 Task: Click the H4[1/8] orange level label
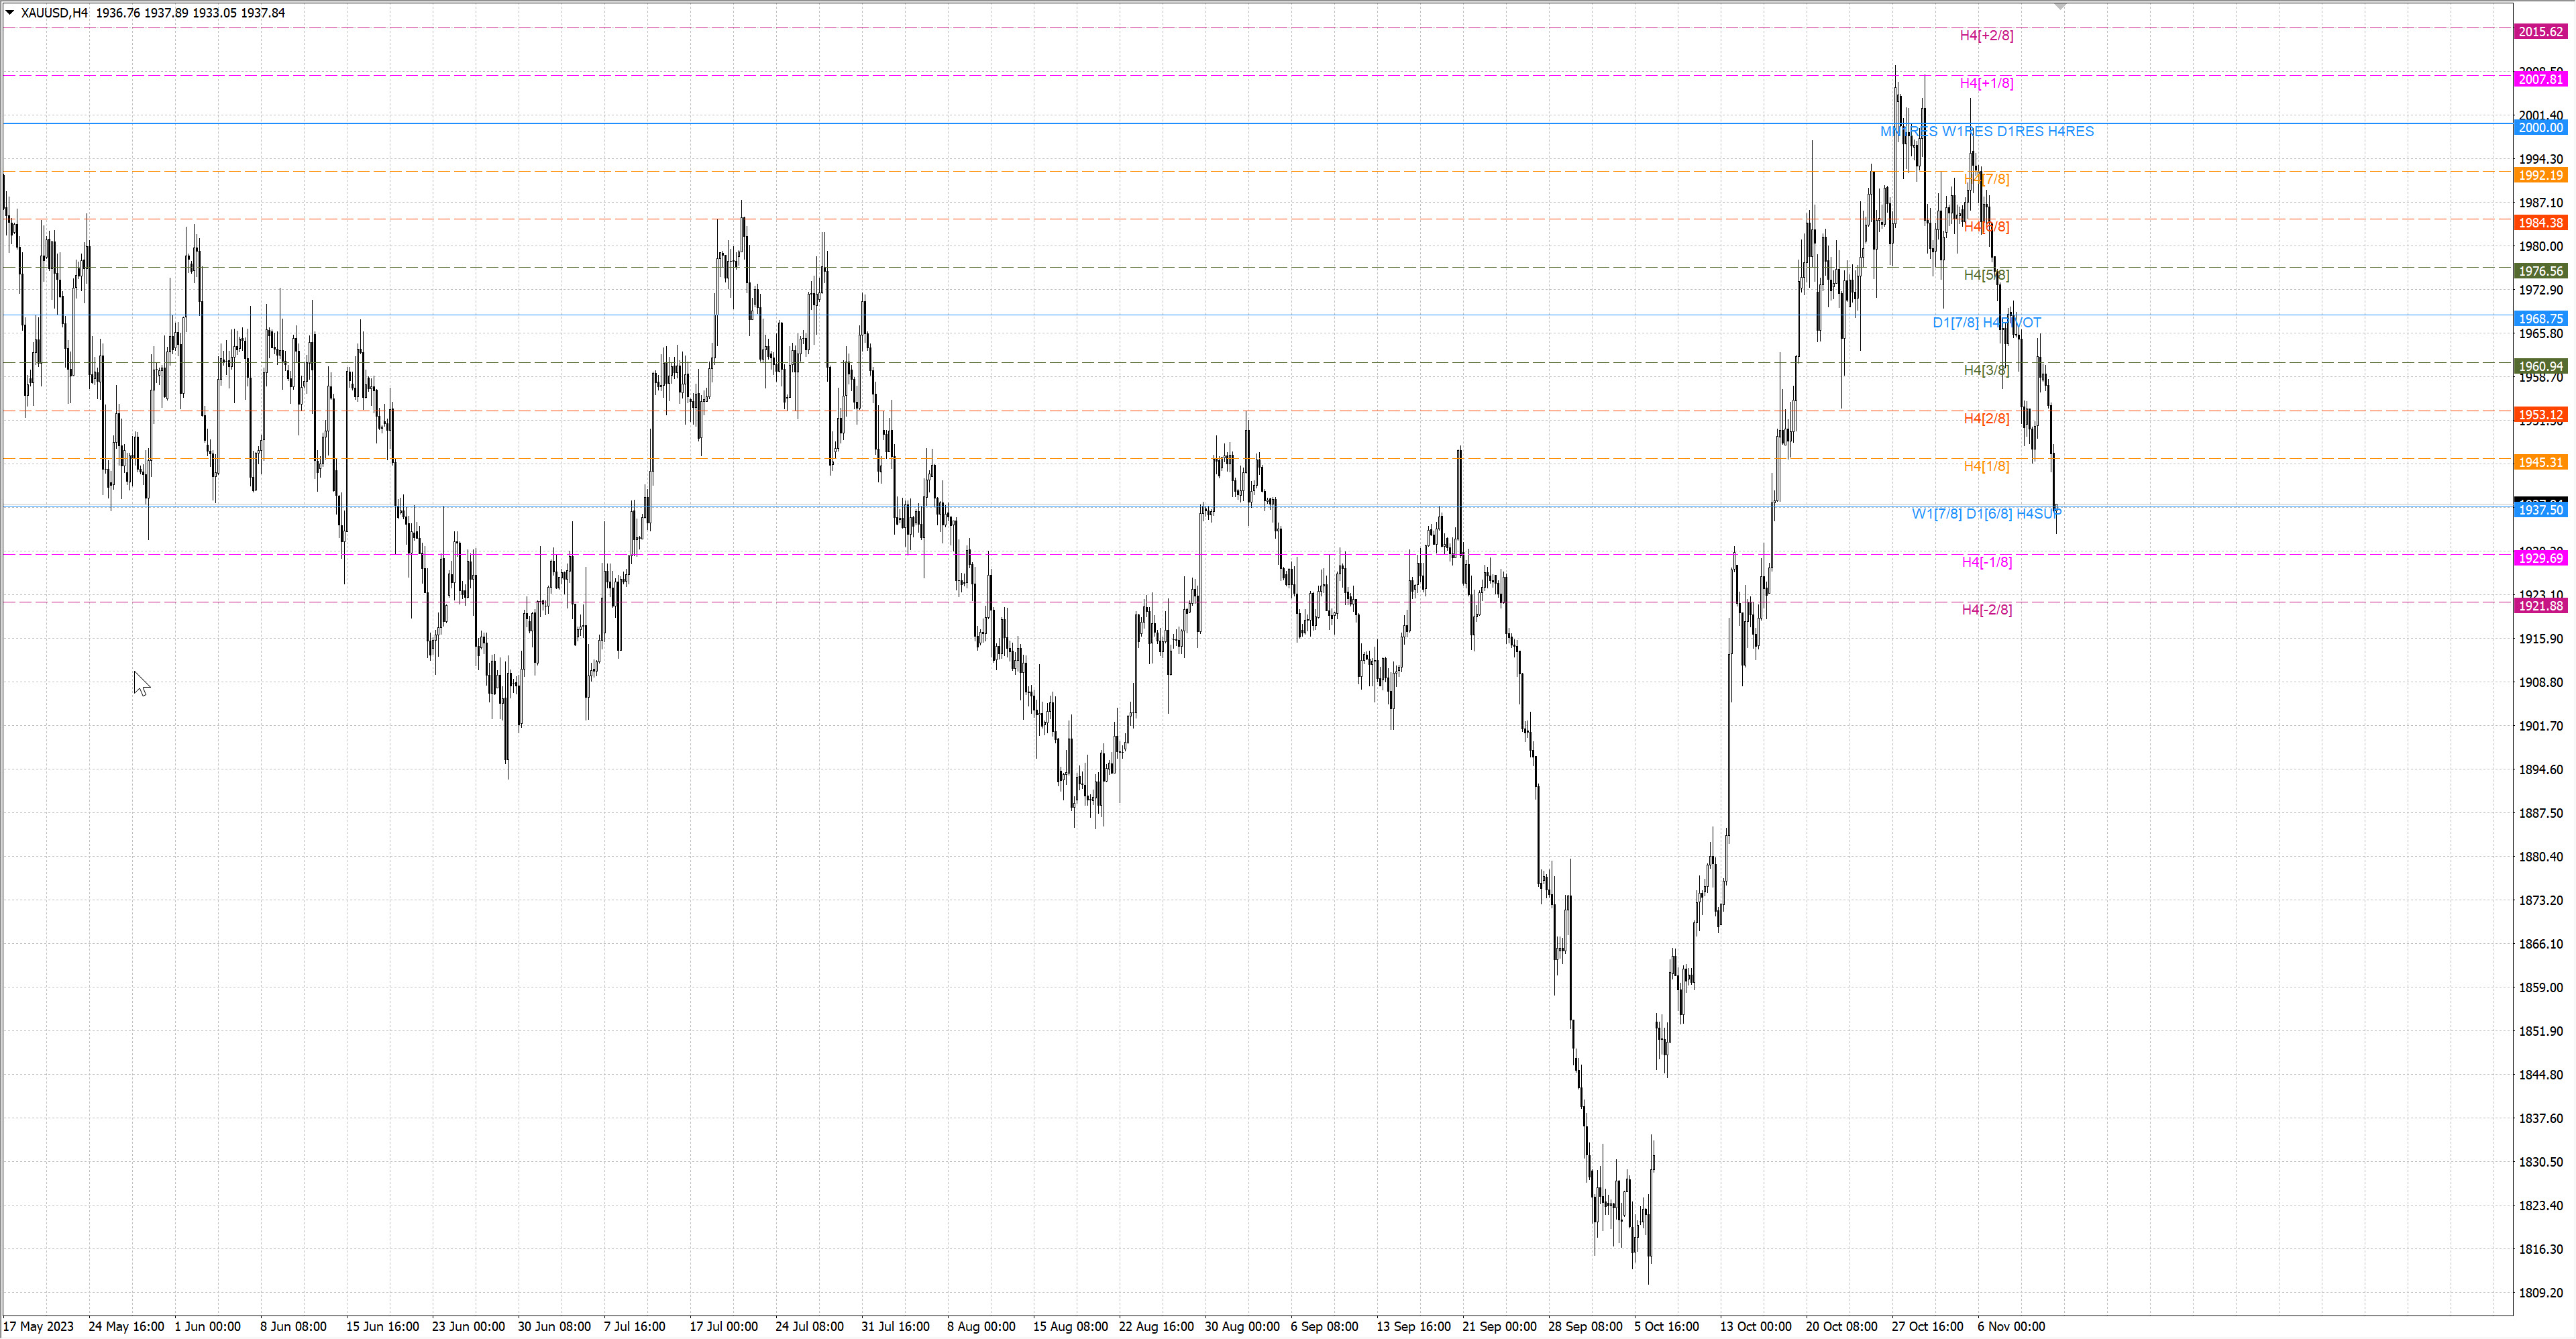(x=1986, y=466)
